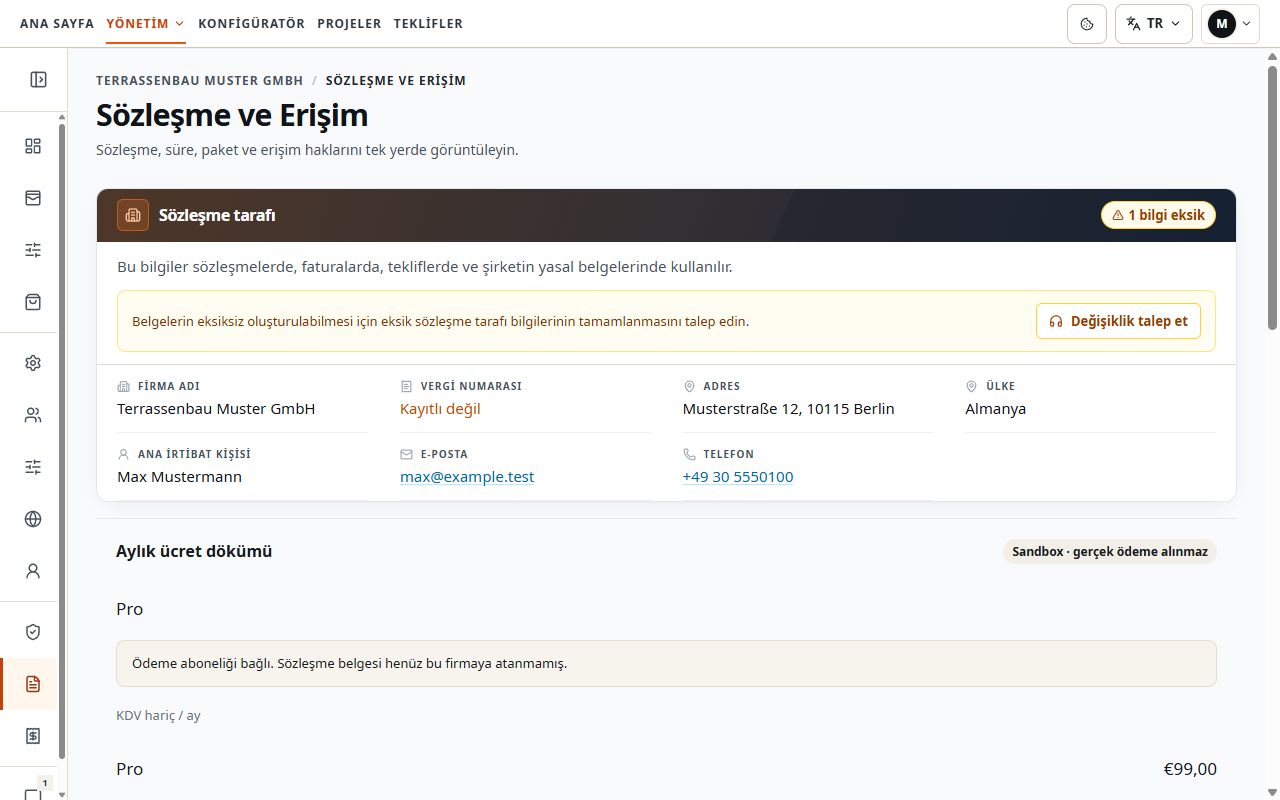
Task: Open the settings gear icon in sidebar
Action: pos(33,363)
